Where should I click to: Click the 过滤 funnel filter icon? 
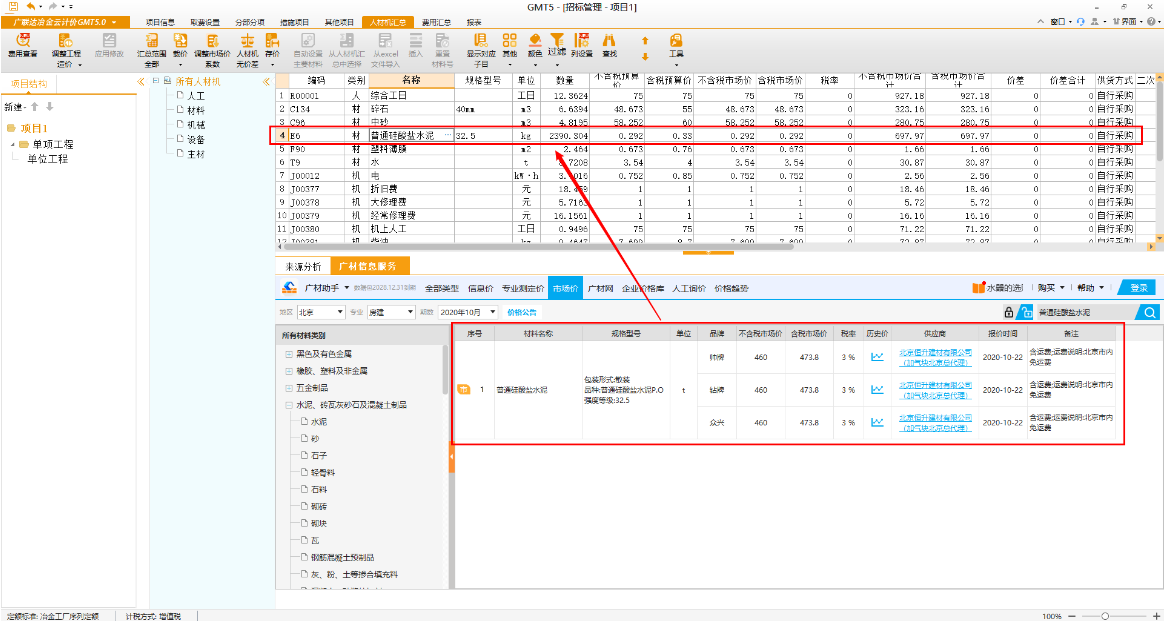coord(557,40)
